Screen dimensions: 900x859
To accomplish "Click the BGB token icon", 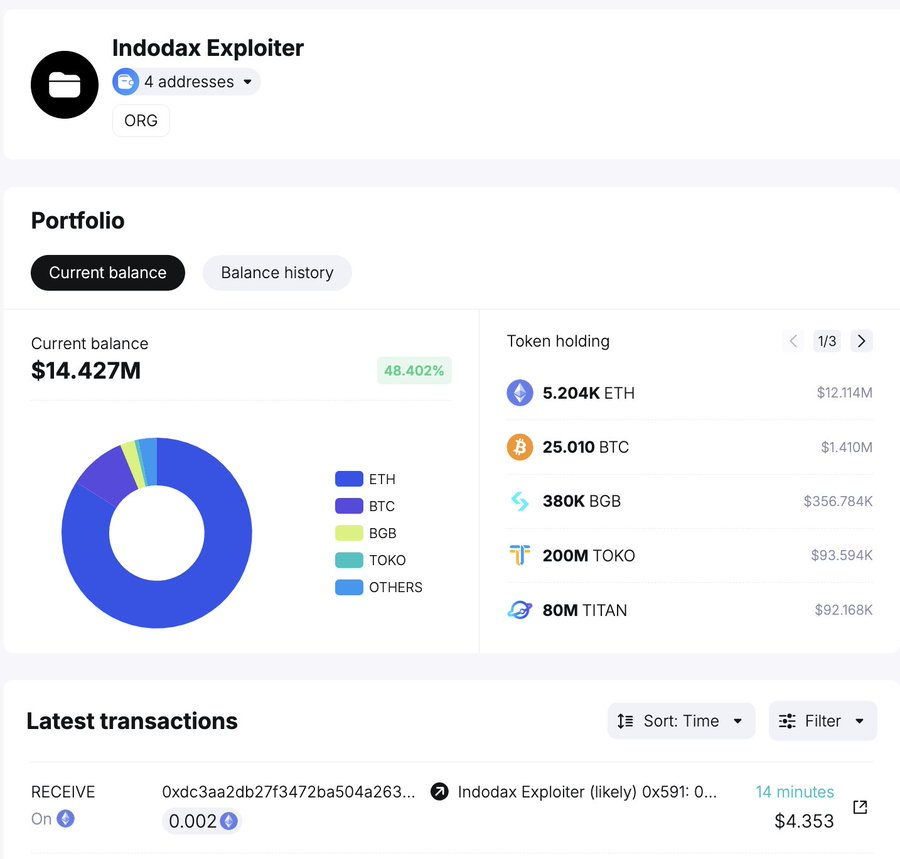I will click(520, 501).
